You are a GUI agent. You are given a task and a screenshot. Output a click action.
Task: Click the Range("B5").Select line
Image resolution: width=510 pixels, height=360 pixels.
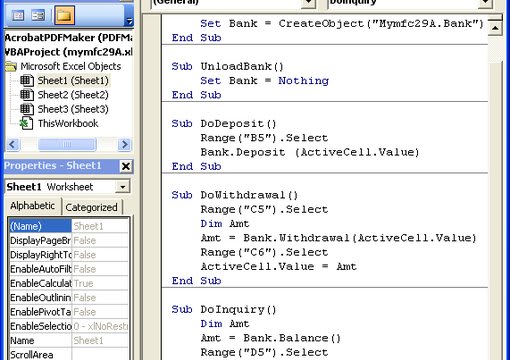264,138
